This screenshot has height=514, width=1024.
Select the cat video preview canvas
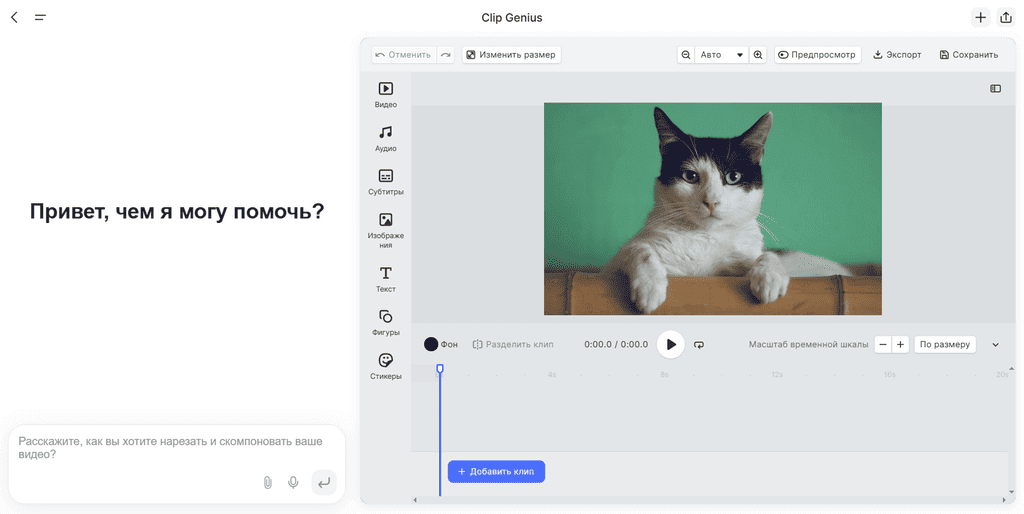tap(712, 208)
